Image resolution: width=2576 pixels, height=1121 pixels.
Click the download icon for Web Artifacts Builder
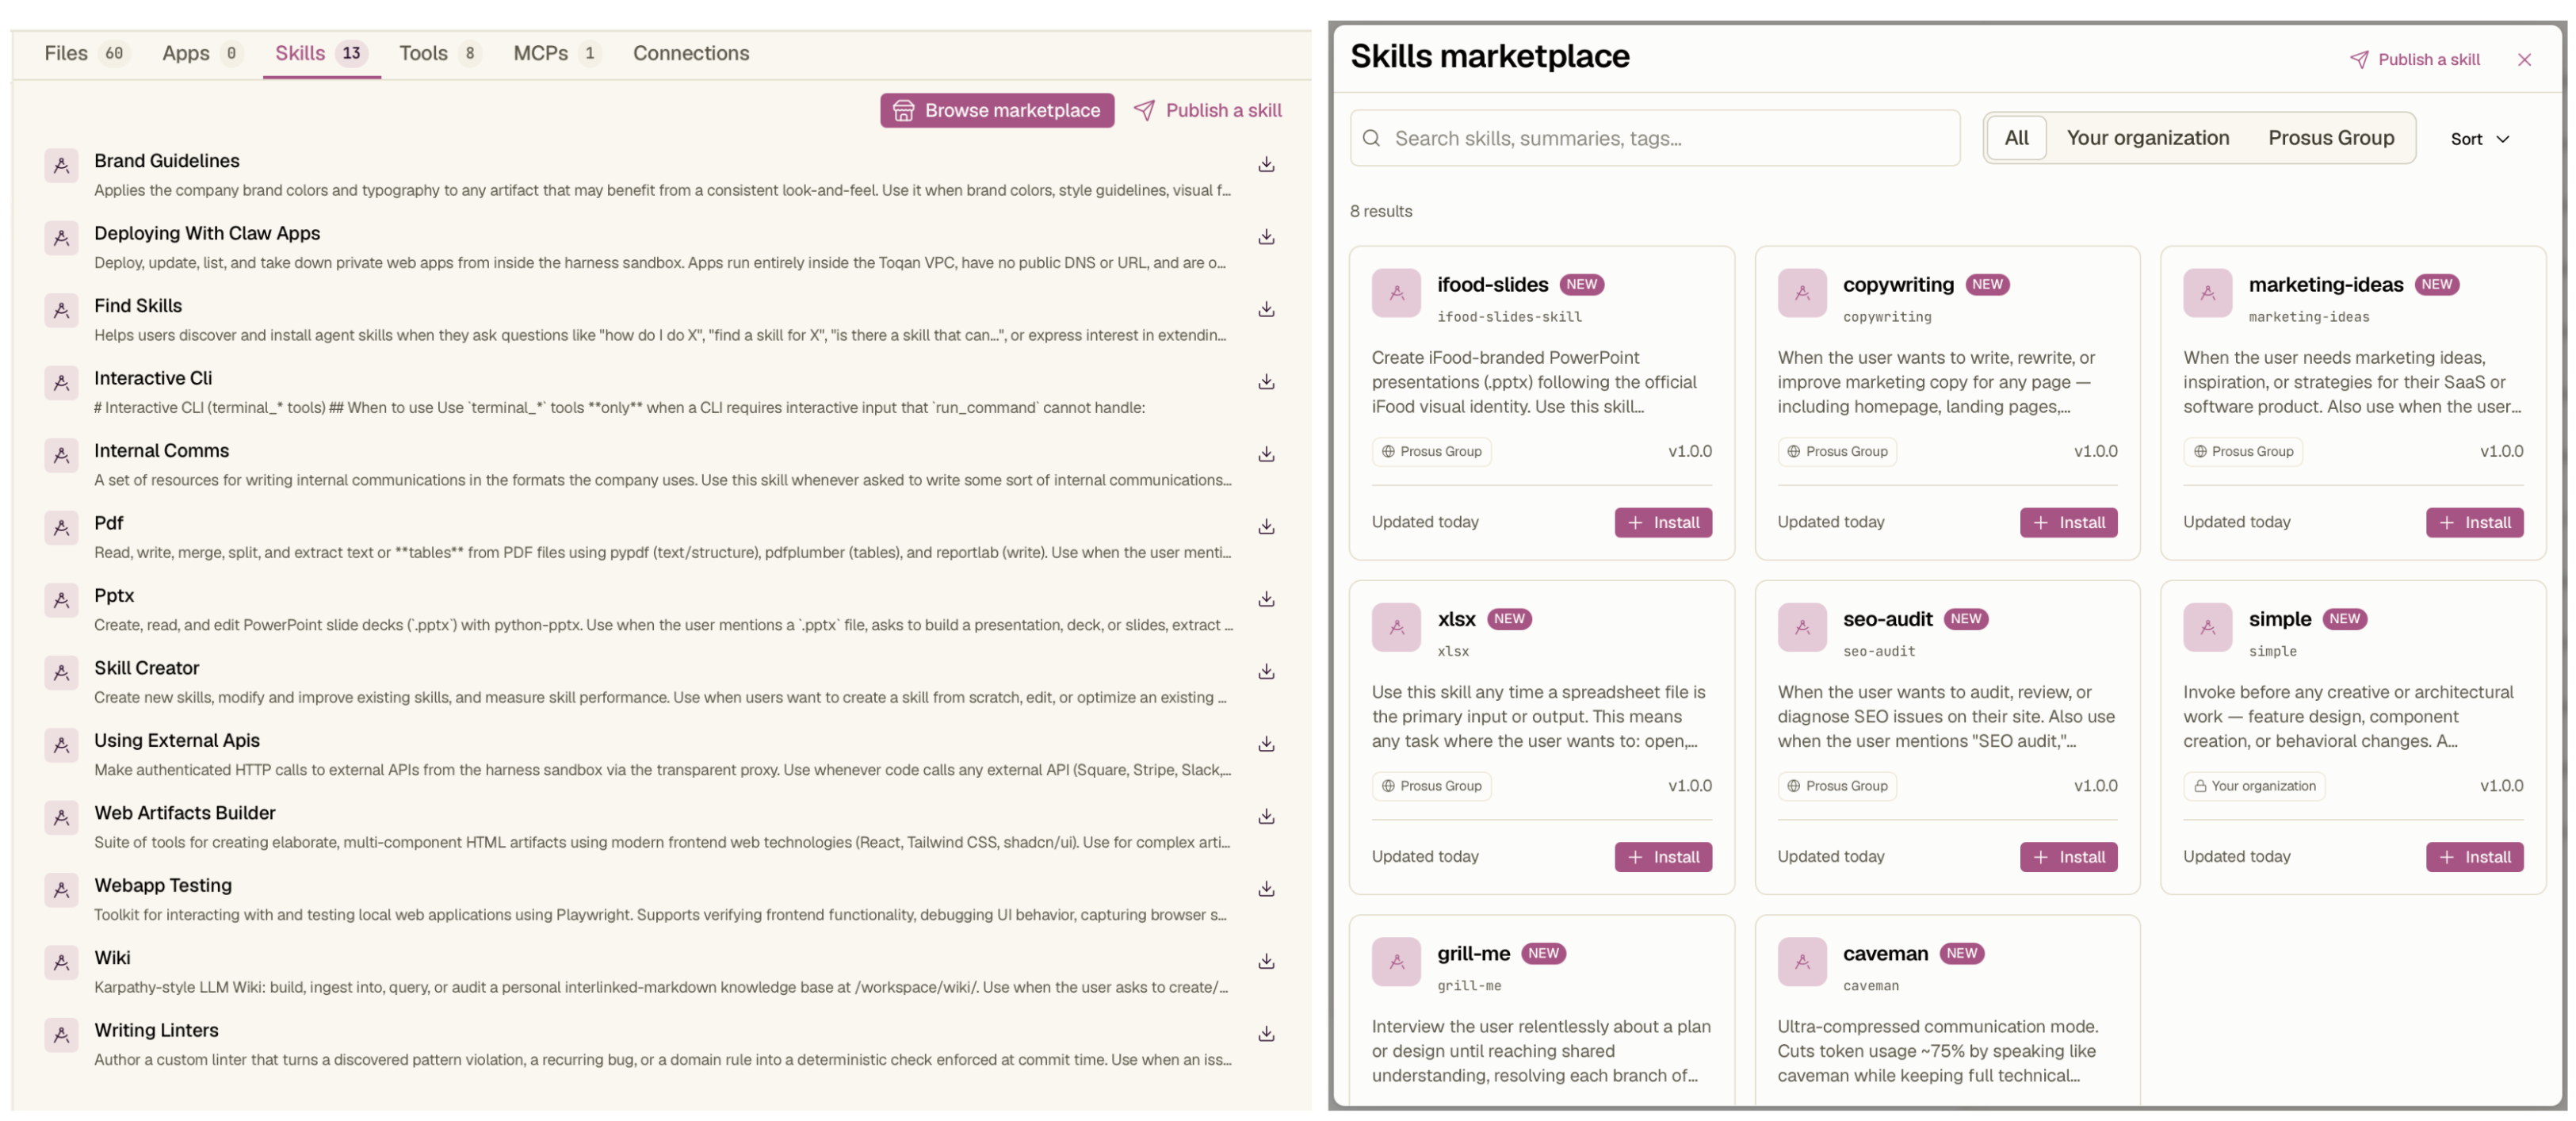[1266, 816]
